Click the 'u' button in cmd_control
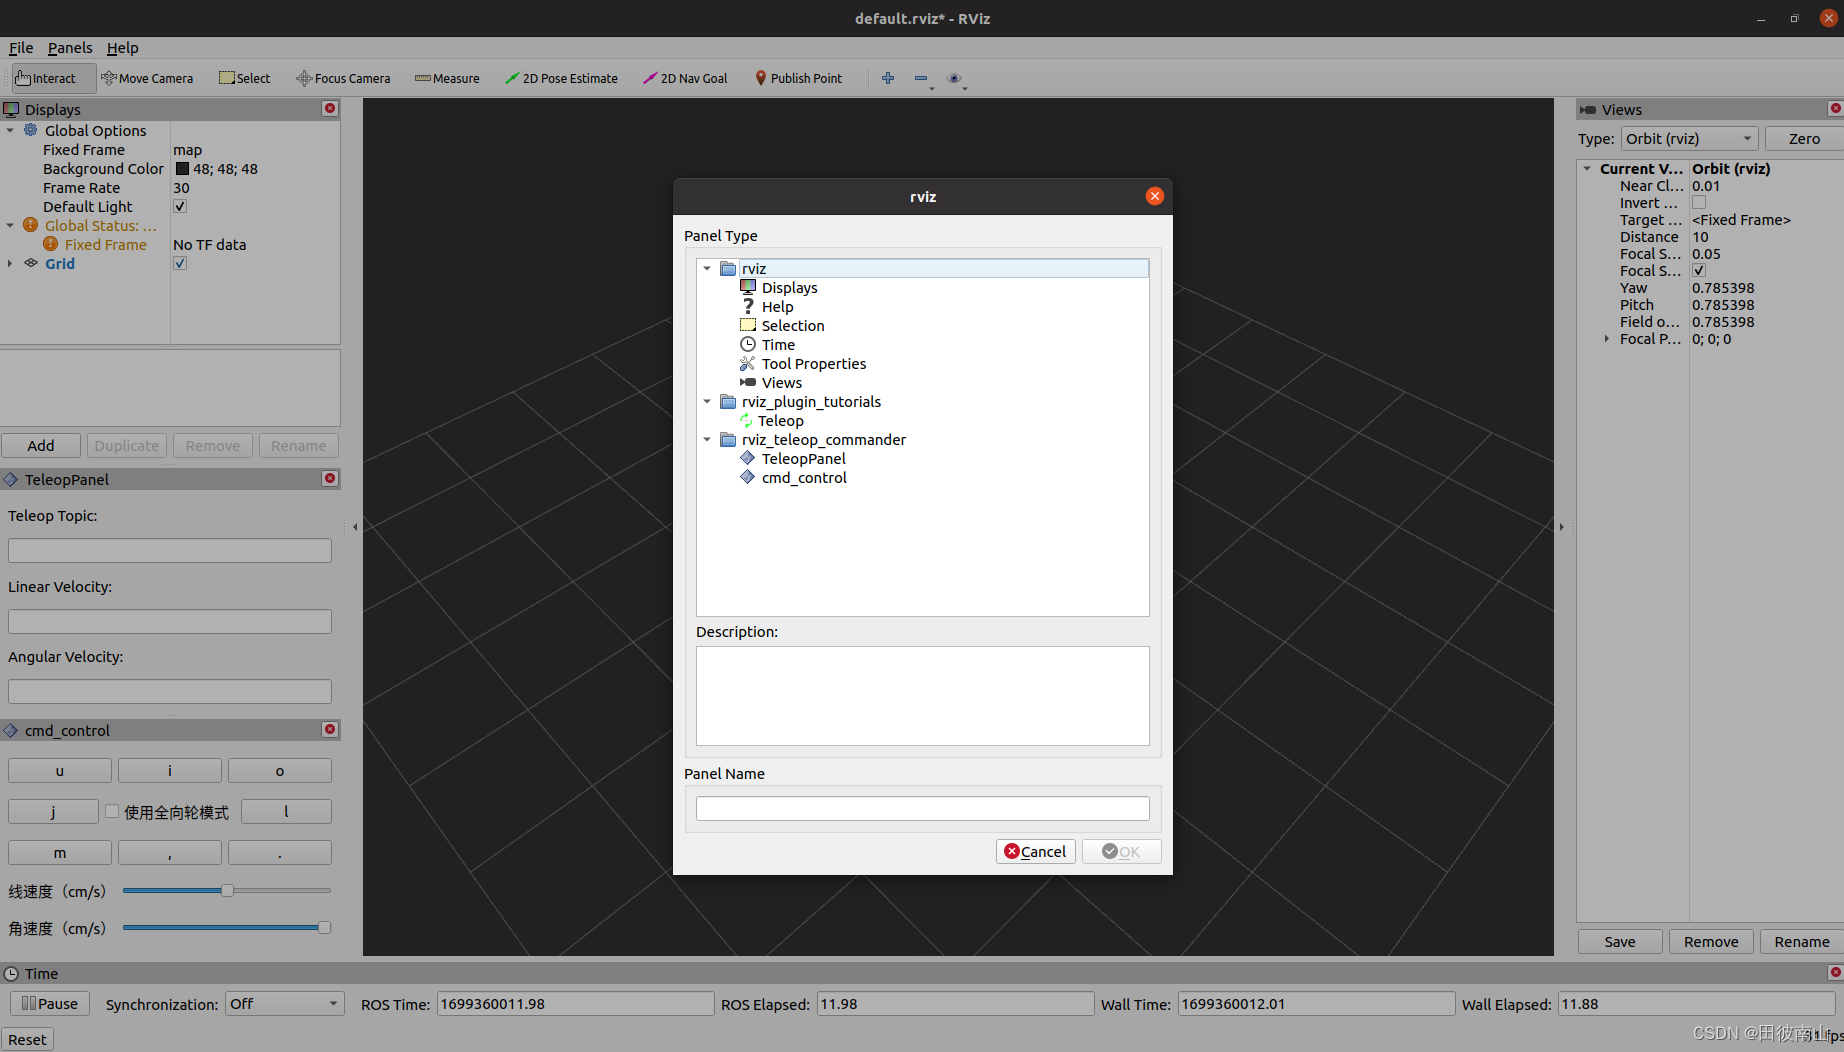 pos(60,770)
